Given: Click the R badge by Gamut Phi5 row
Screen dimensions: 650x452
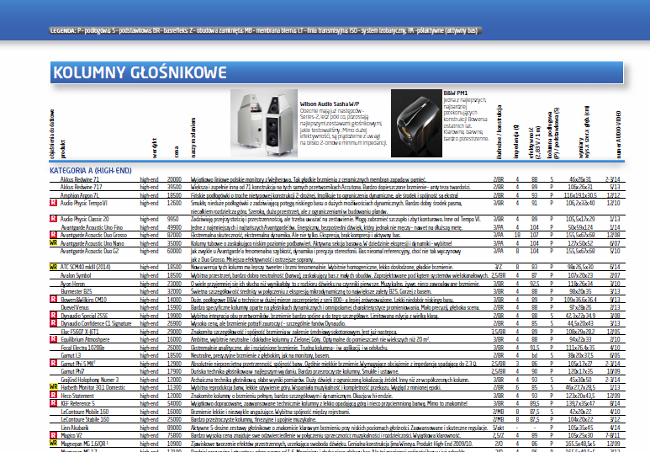Looking at the screenshot, I should [53, 363].
